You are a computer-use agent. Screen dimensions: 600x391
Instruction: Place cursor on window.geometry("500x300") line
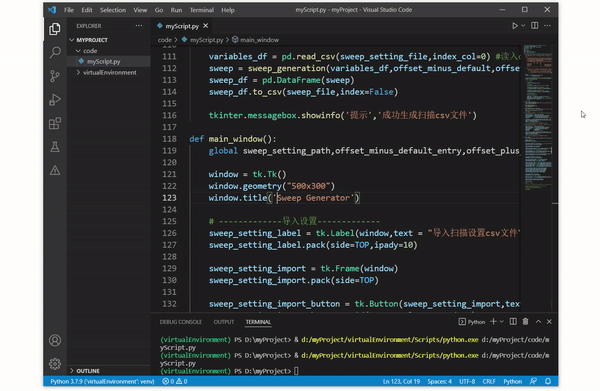pyautogui.click(x=272, y=186)
